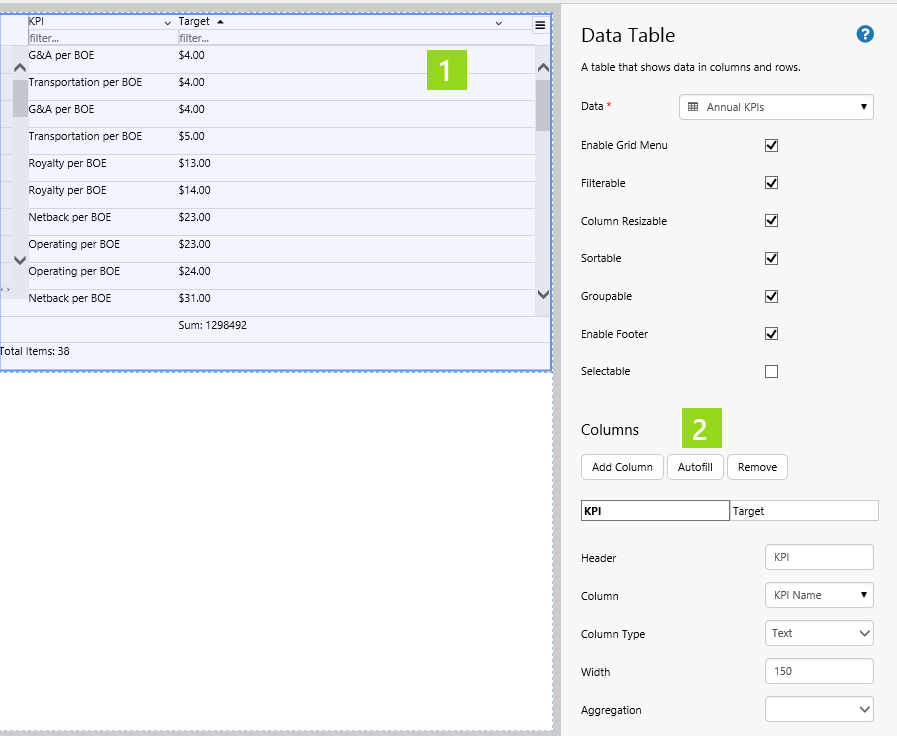The width and height of the screenshot is (897, 736).
Task: Click the table's right scrollbar down arrow
Action: point(543,295)
